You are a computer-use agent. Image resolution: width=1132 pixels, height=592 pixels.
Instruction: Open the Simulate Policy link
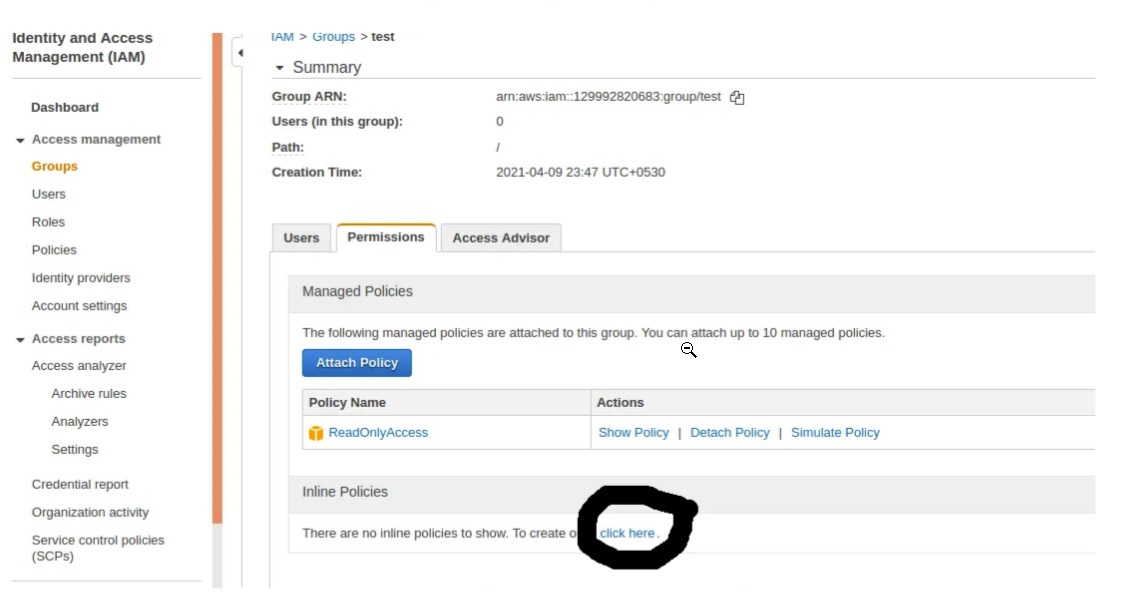[835, 433]
